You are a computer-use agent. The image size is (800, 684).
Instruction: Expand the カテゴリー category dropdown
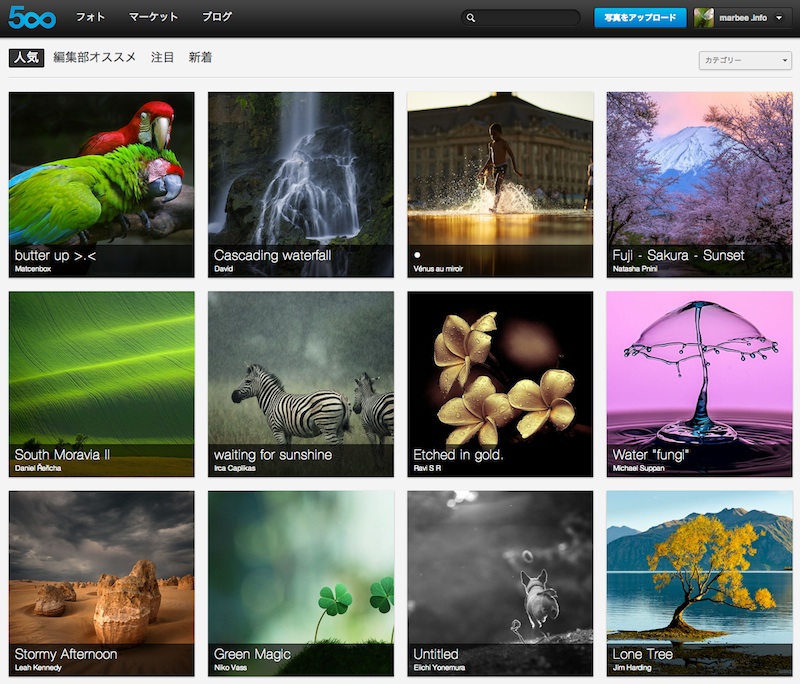coord(745,60)
